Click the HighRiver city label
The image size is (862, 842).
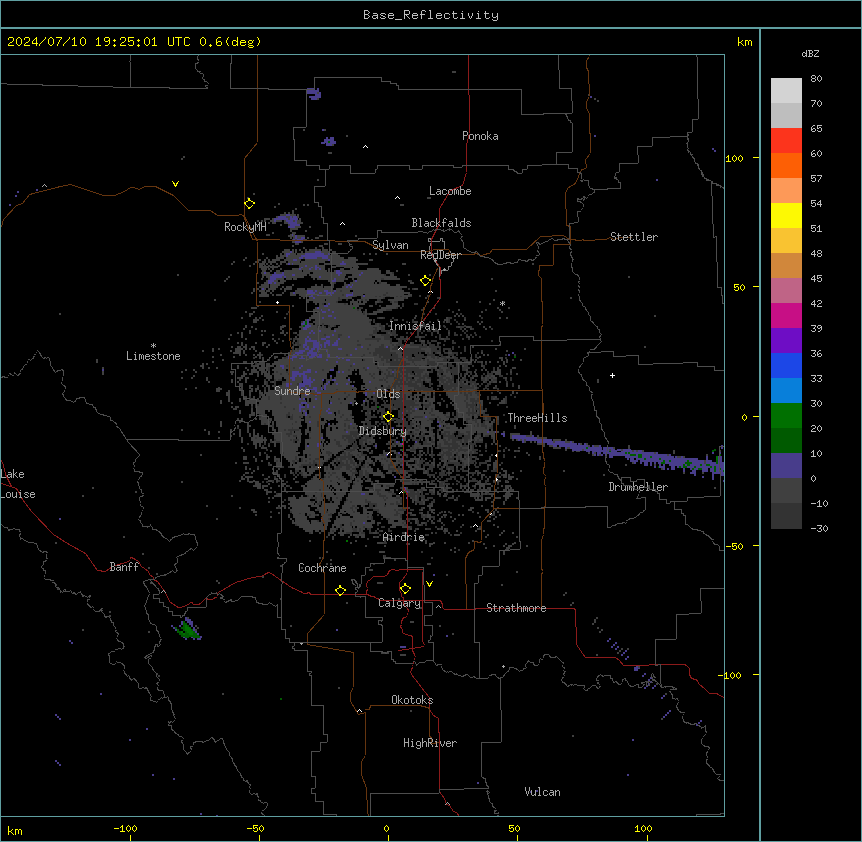(430, 743)
